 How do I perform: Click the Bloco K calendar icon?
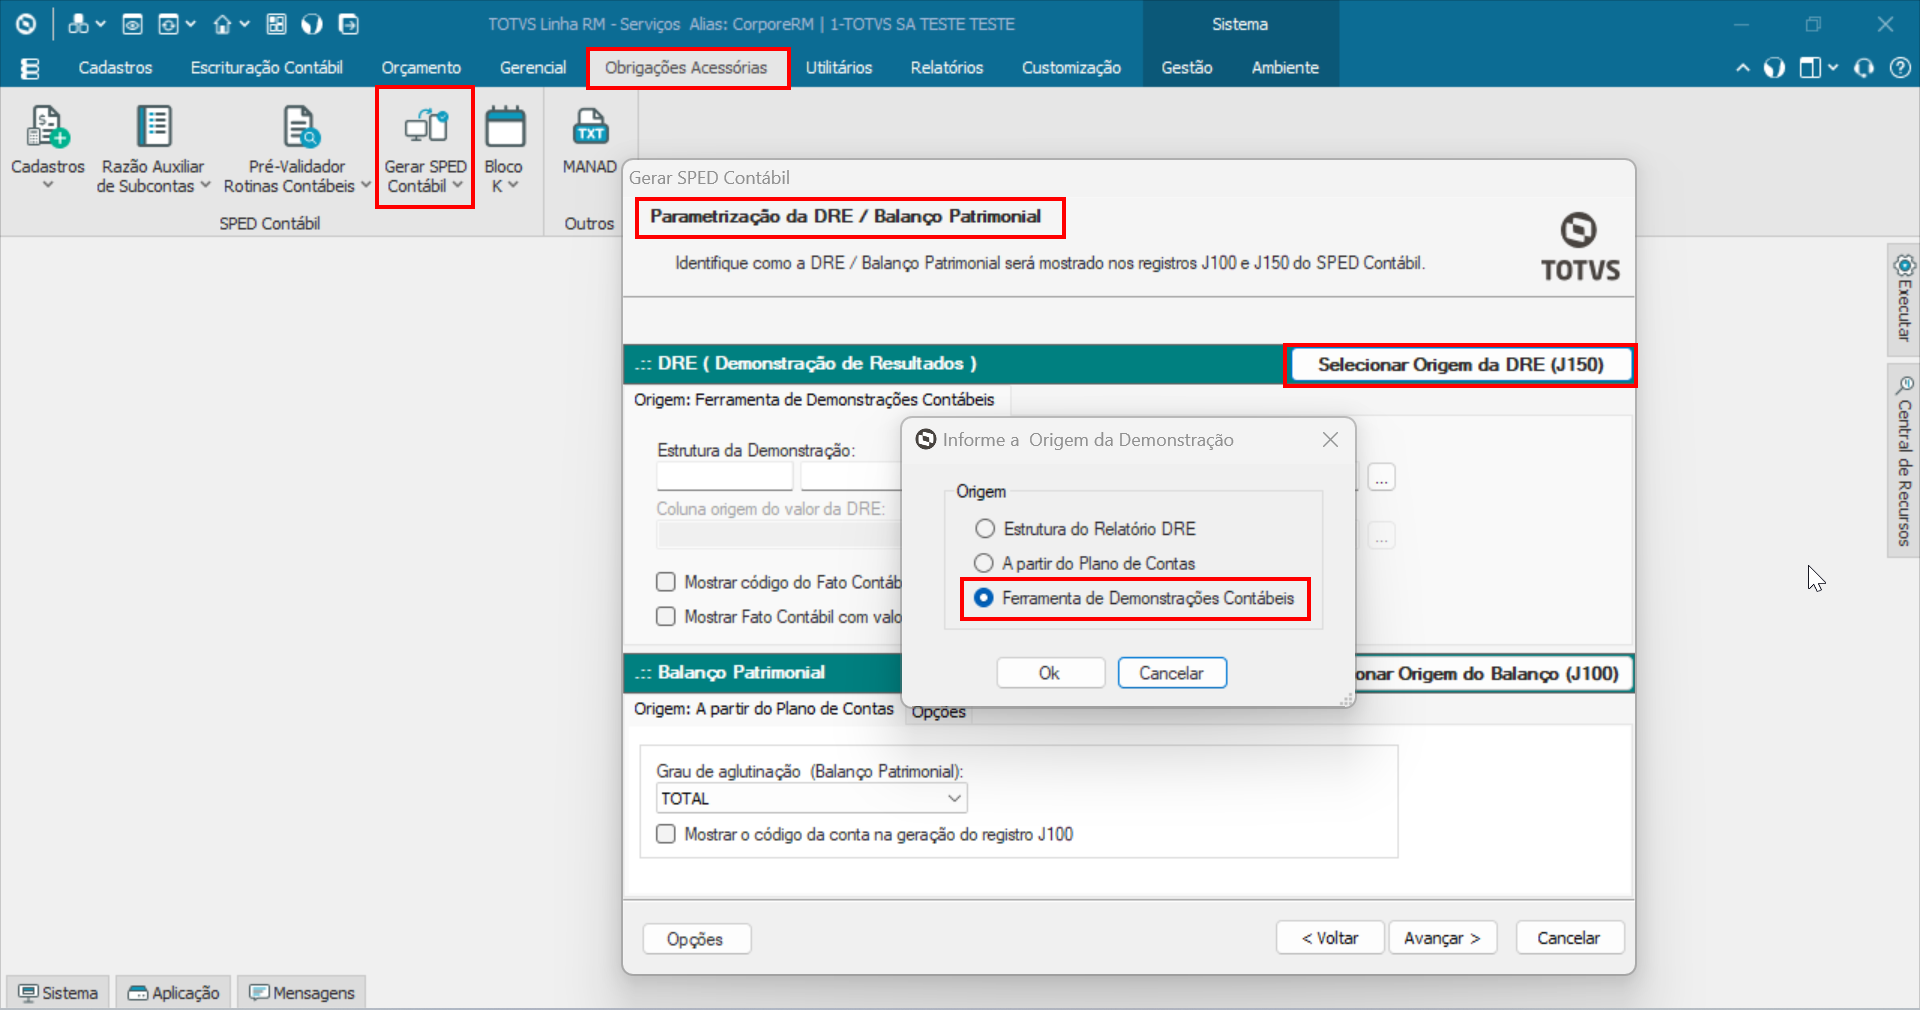505,127
